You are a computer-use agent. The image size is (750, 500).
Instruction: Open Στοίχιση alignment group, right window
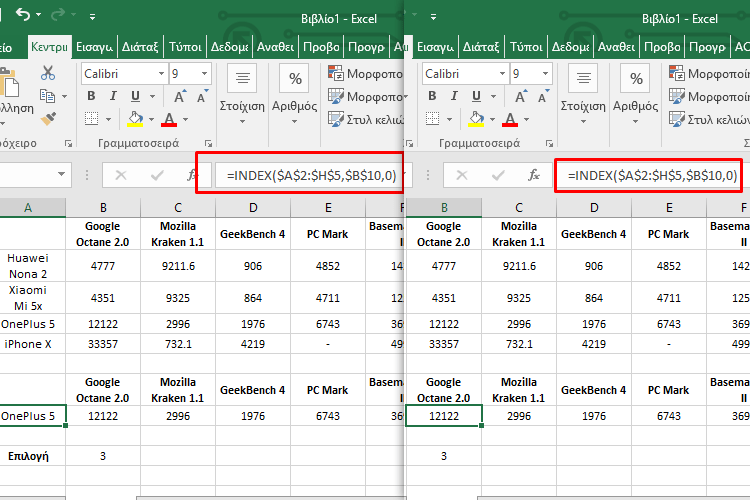point(583,96)
